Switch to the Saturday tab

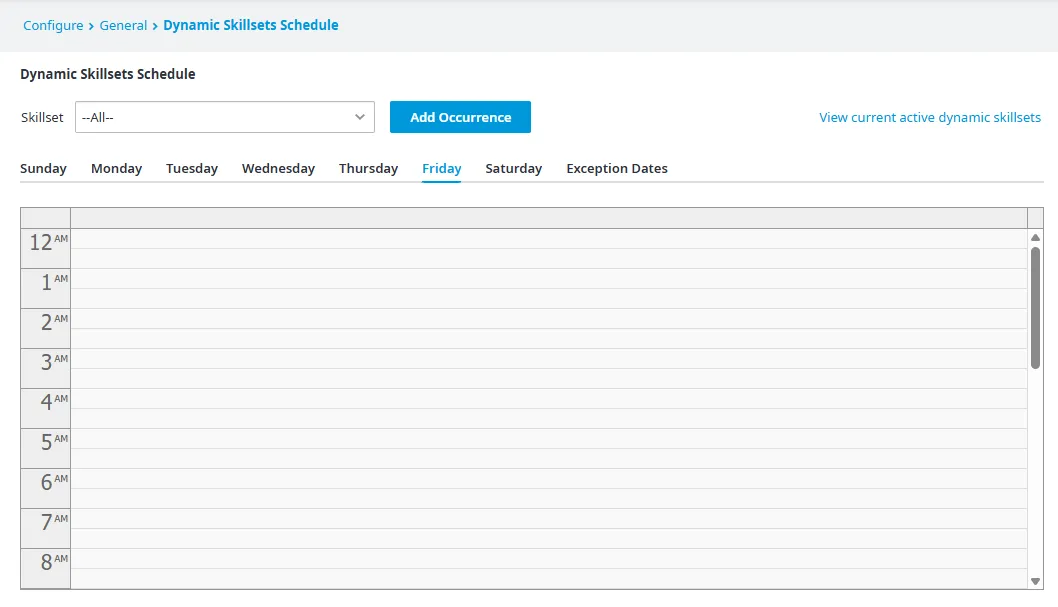coord(513,169)
